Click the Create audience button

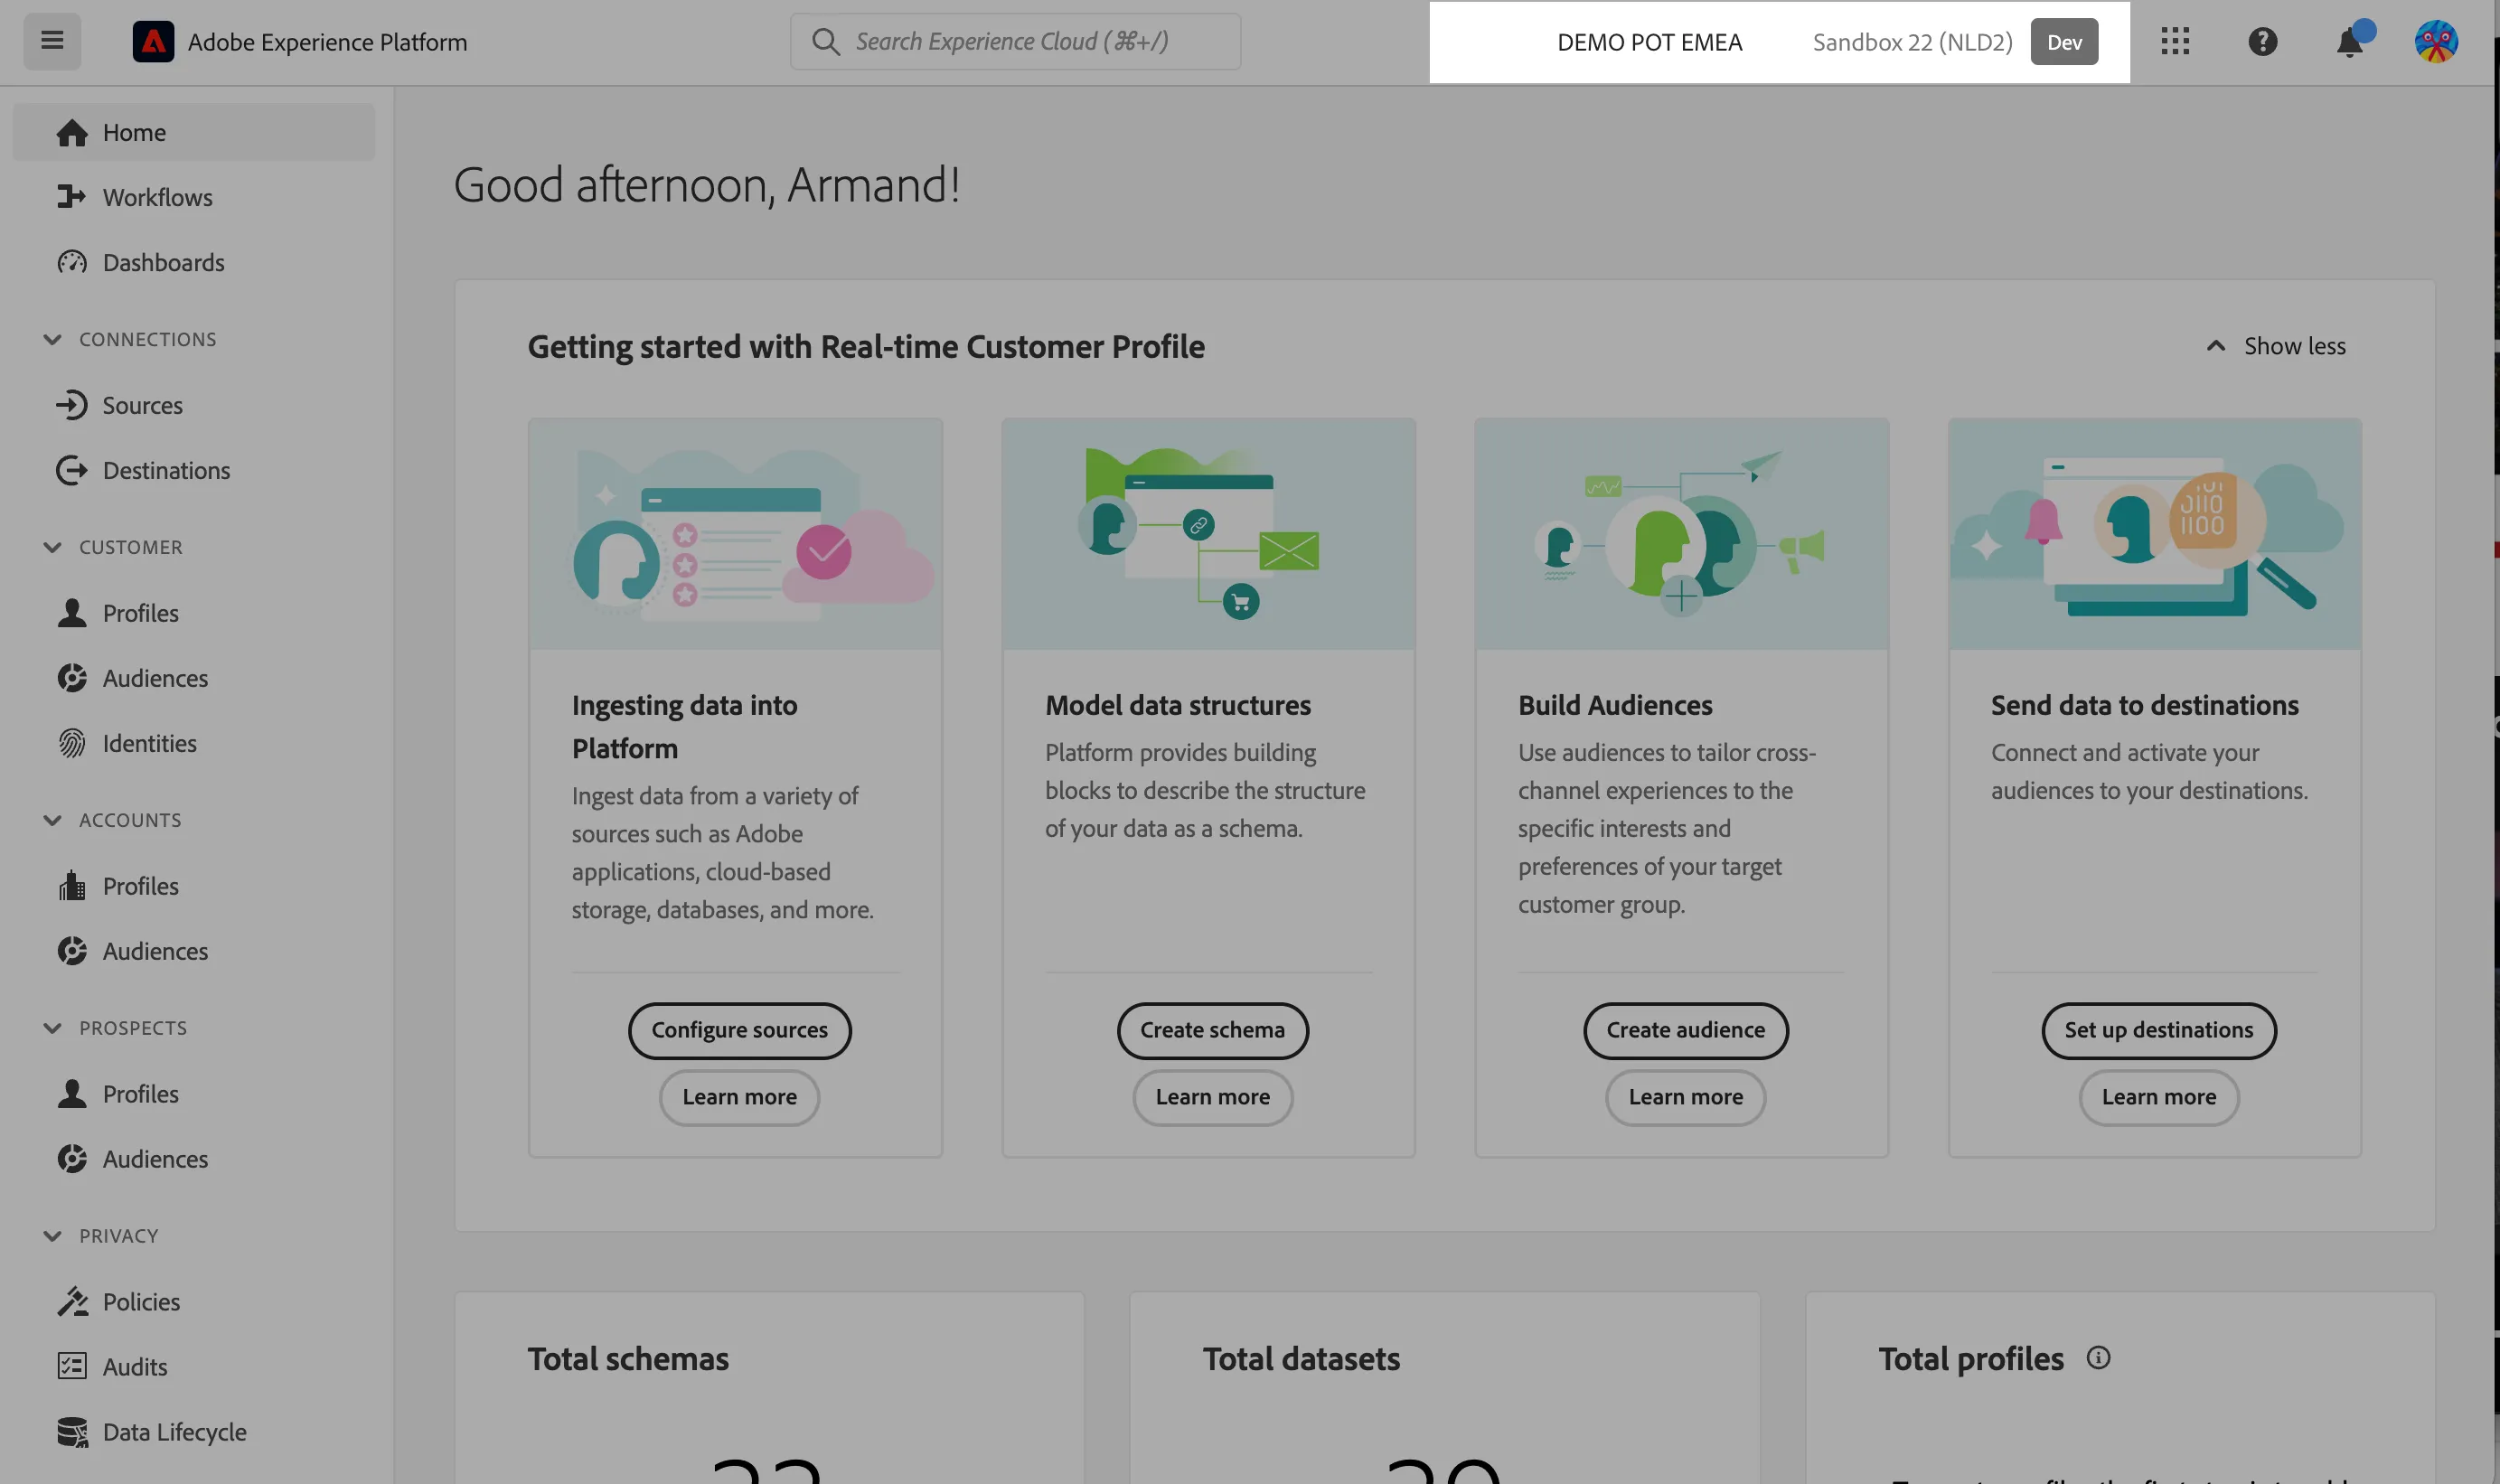[1685, 1030]
